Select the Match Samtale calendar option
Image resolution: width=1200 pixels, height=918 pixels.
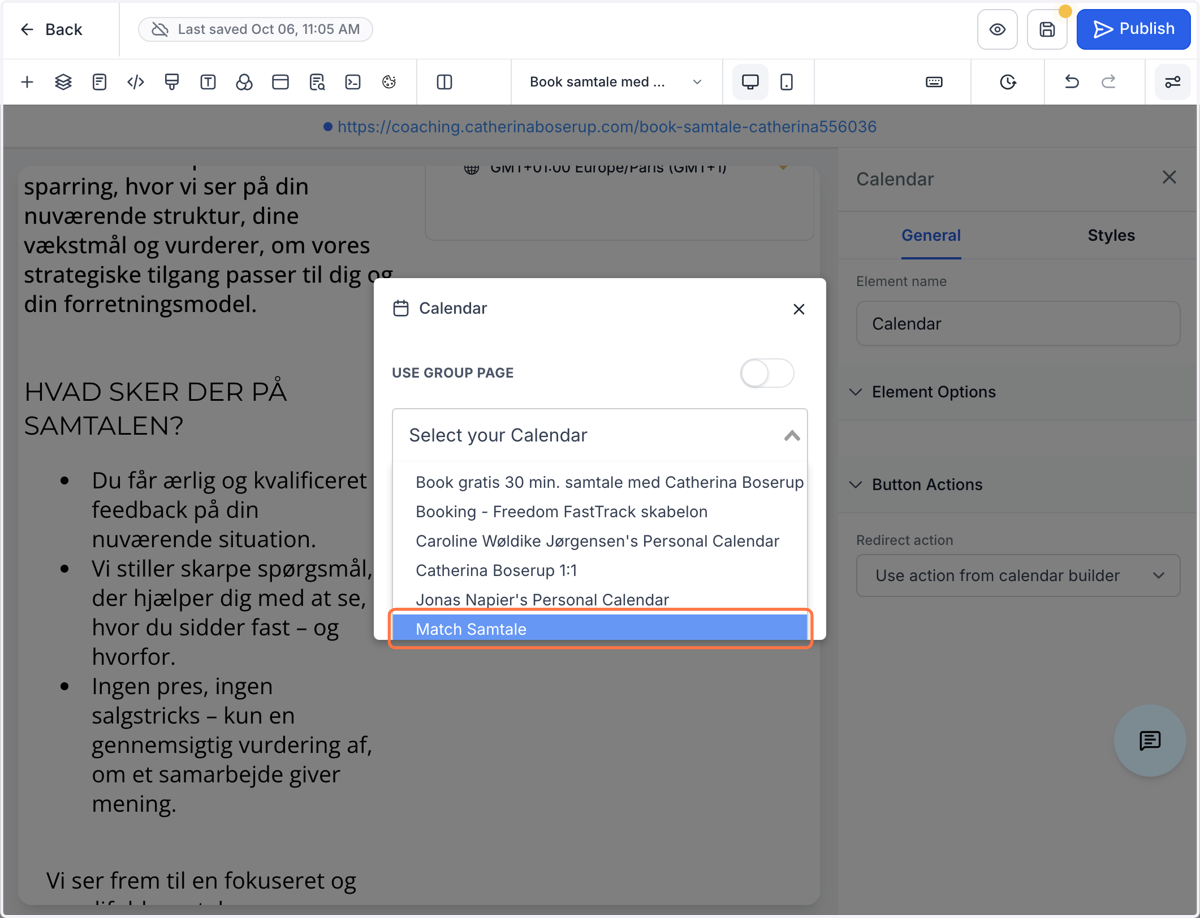tap(600, 629)
